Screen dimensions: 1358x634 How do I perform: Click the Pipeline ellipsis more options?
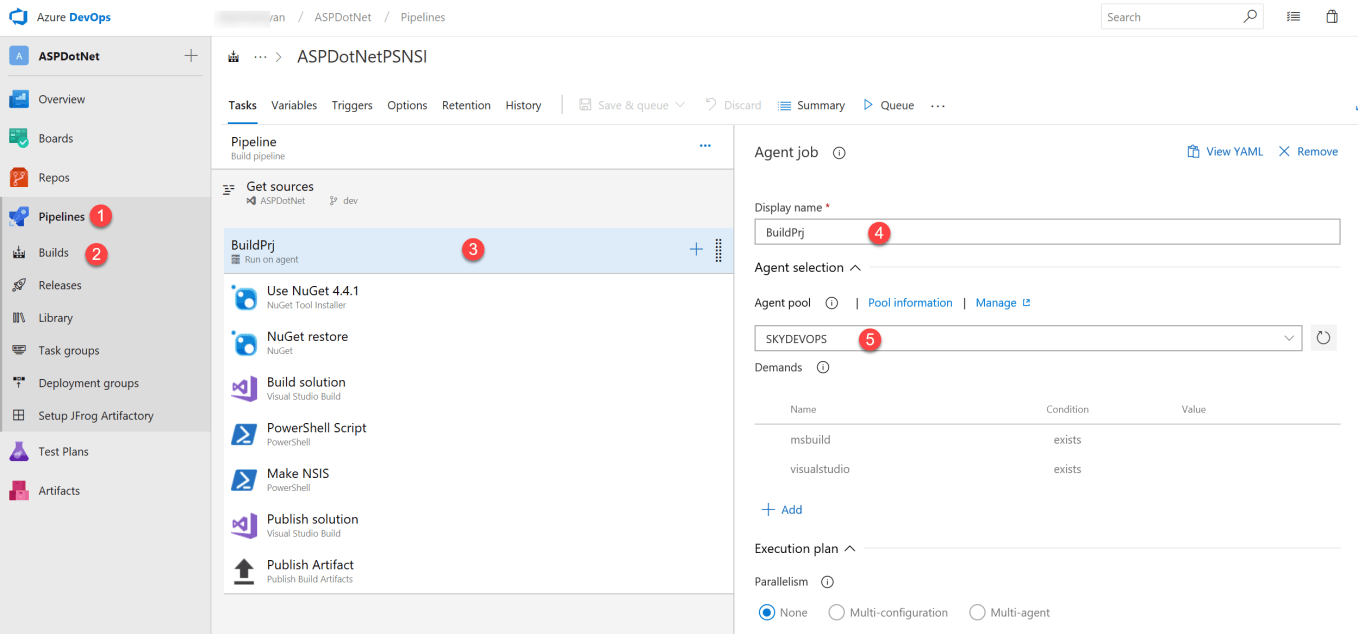coord(705,146)
